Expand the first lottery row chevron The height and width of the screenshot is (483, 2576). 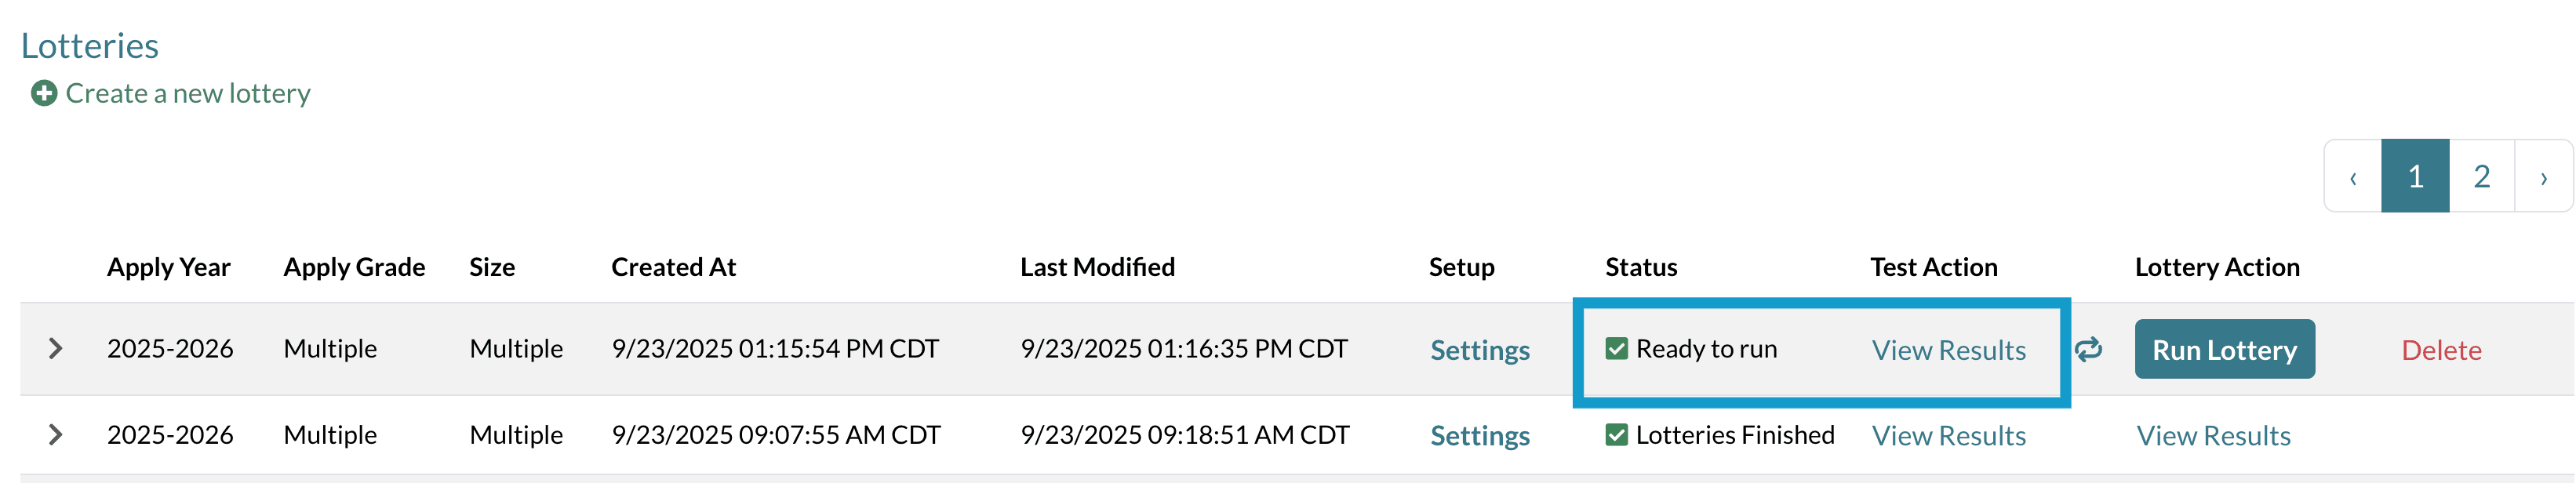56,348
